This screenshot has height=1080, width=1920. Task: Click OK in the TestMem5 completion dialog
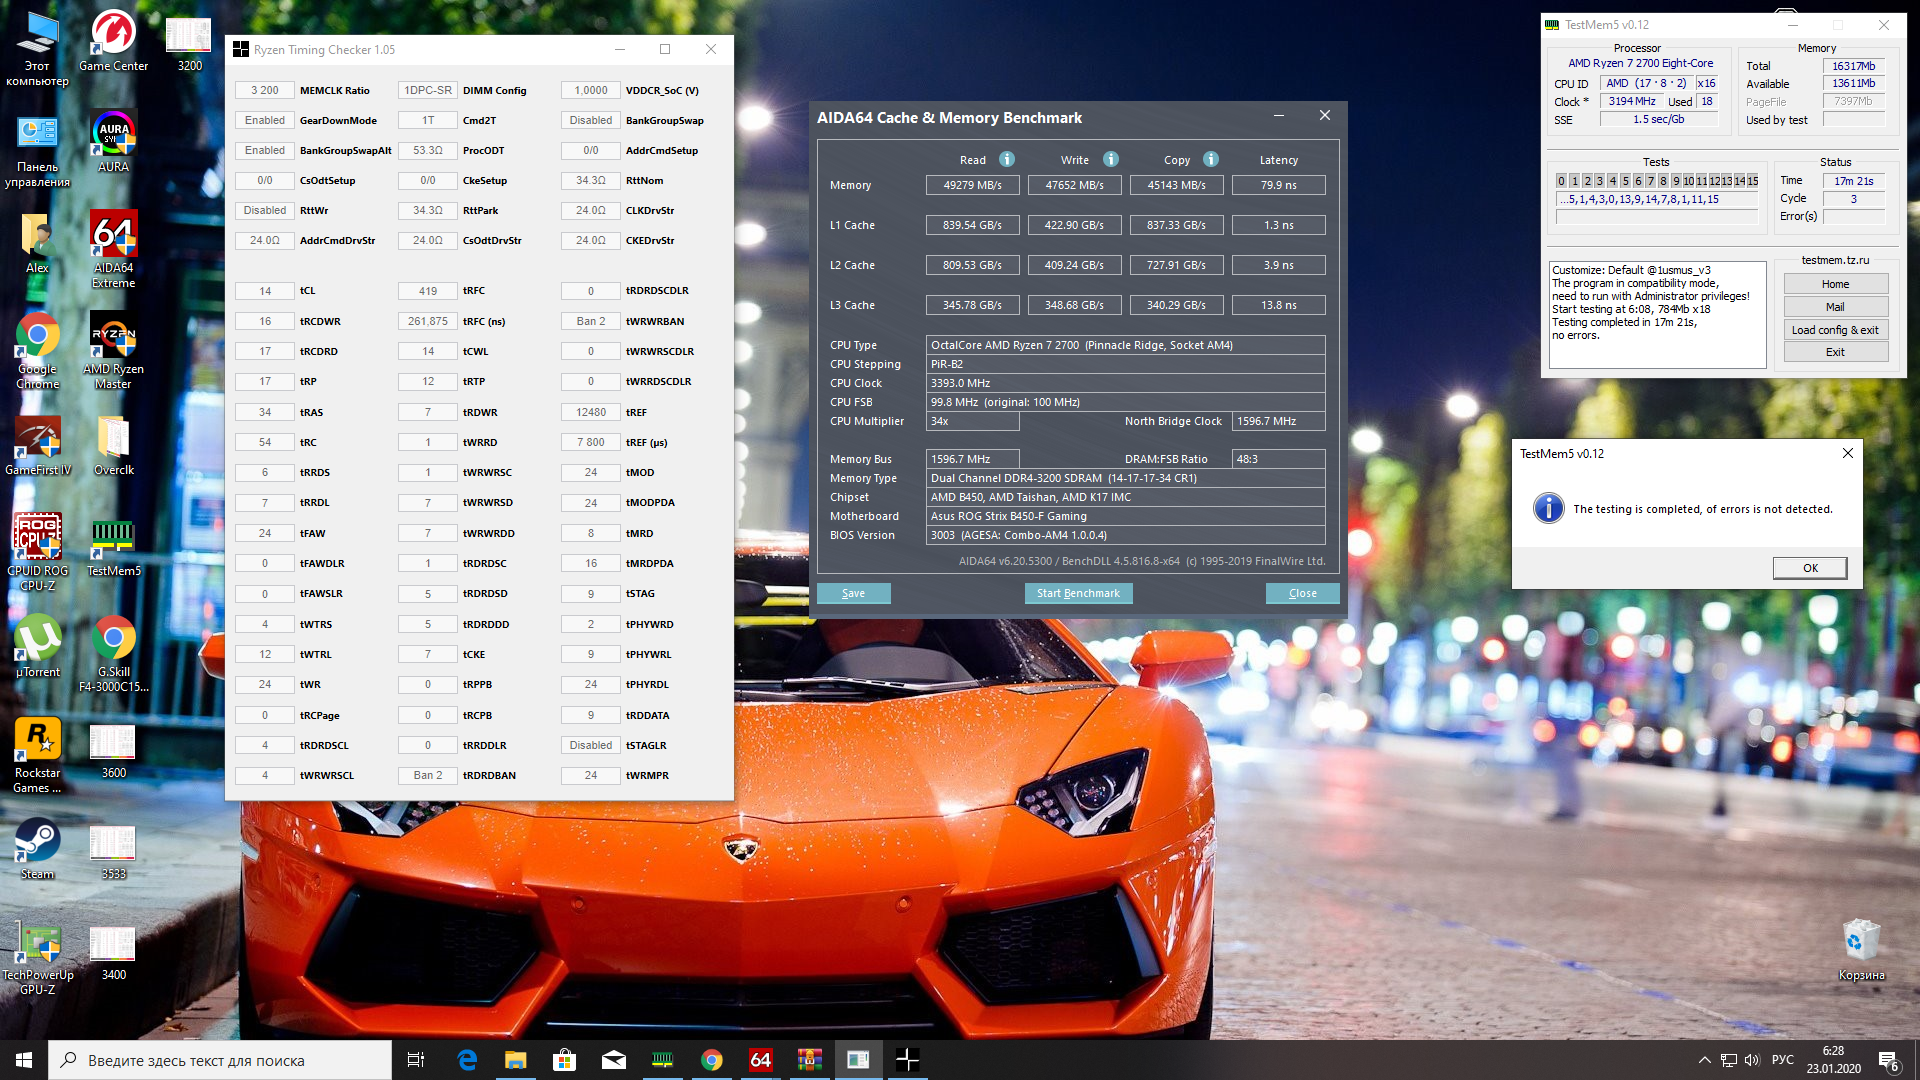[x=1810, y=568]
